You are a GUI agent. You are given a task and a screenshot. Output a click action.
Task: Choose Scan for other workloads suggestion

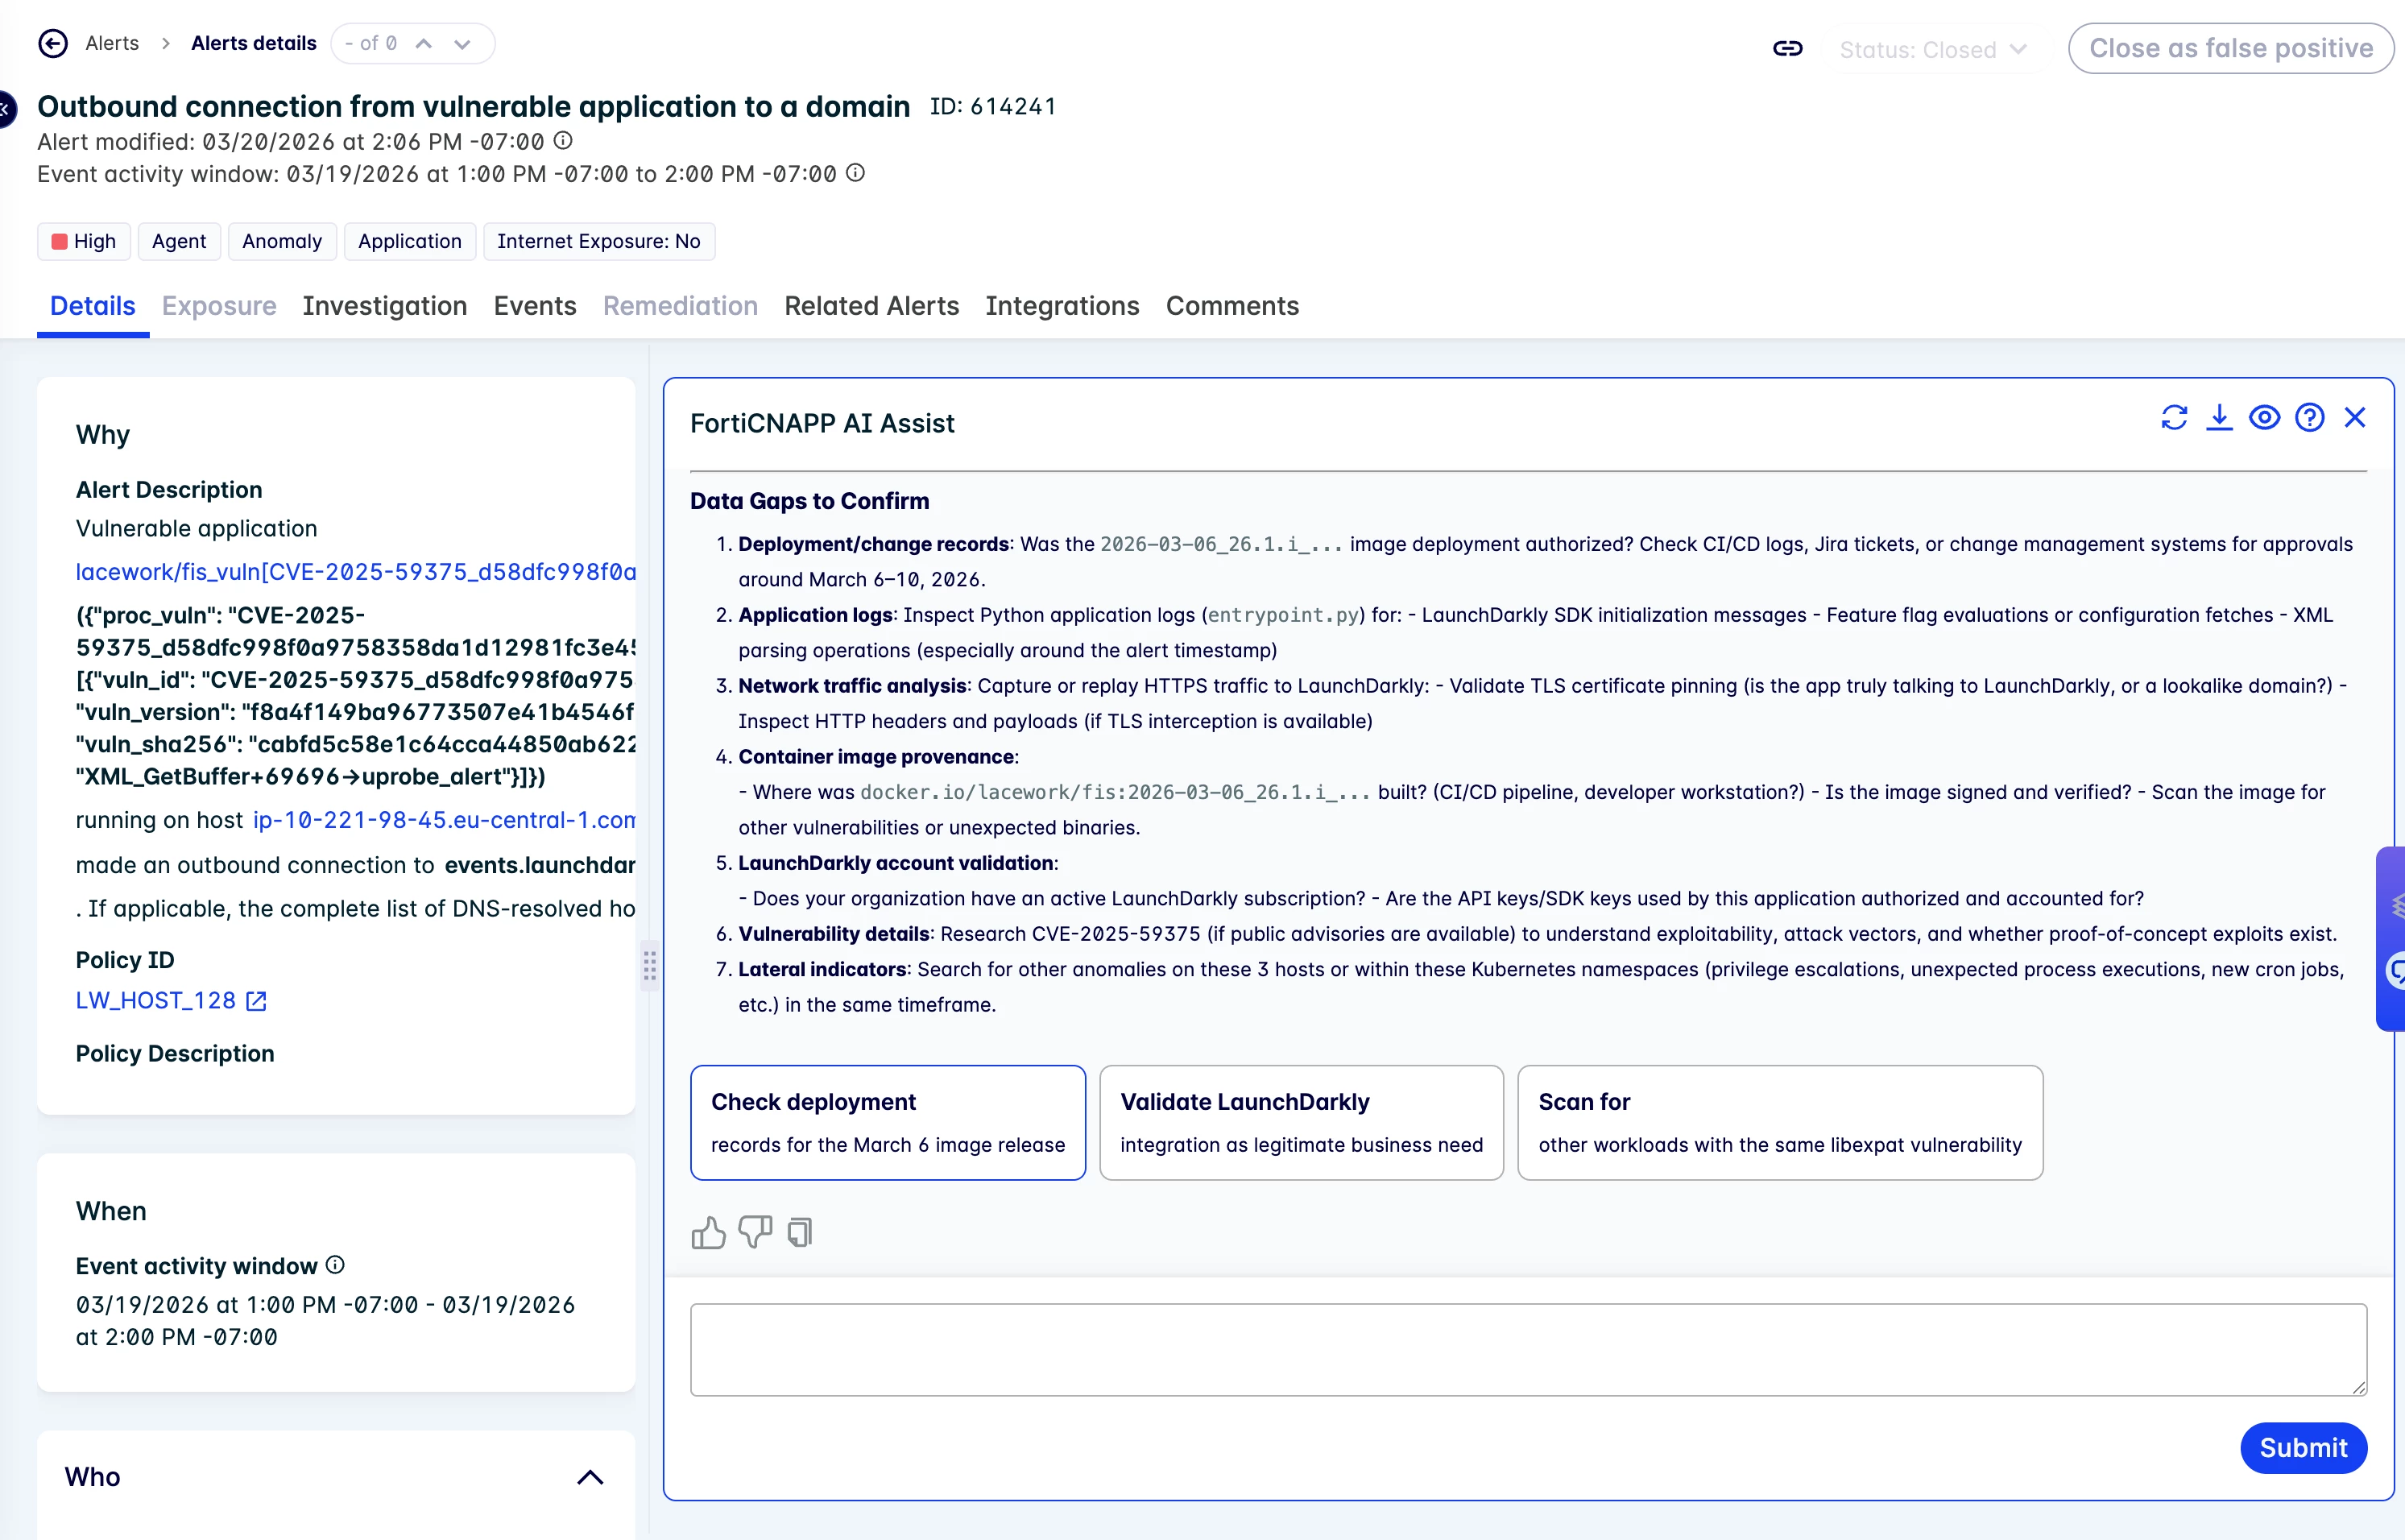(1780, 1123)
